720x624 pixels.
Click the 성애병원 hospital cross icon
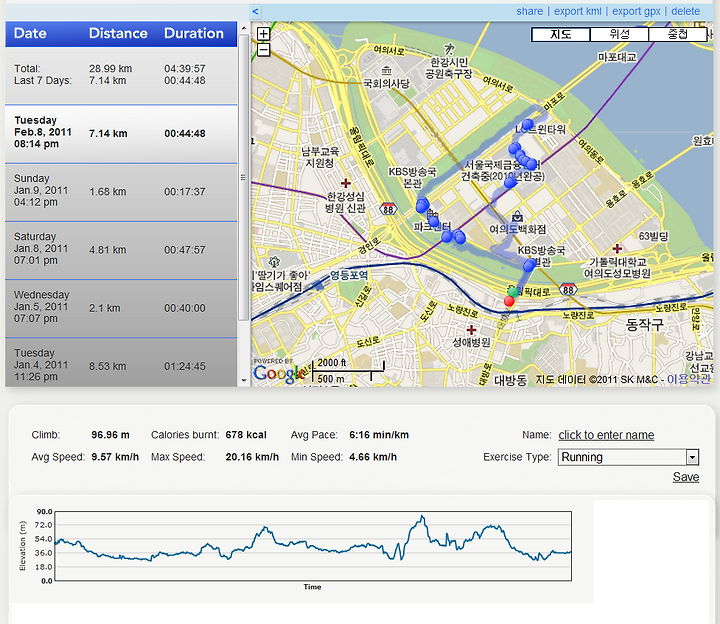click(471, 330)
